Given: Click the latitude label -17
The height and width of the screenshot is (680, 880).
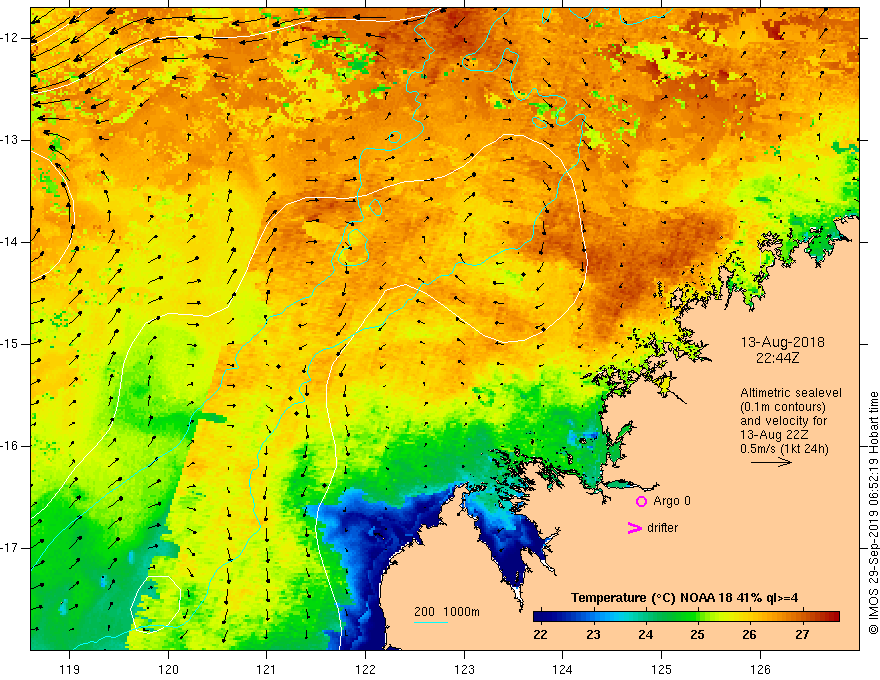Looking at the screenshot, I should click(x=10, y=548).
